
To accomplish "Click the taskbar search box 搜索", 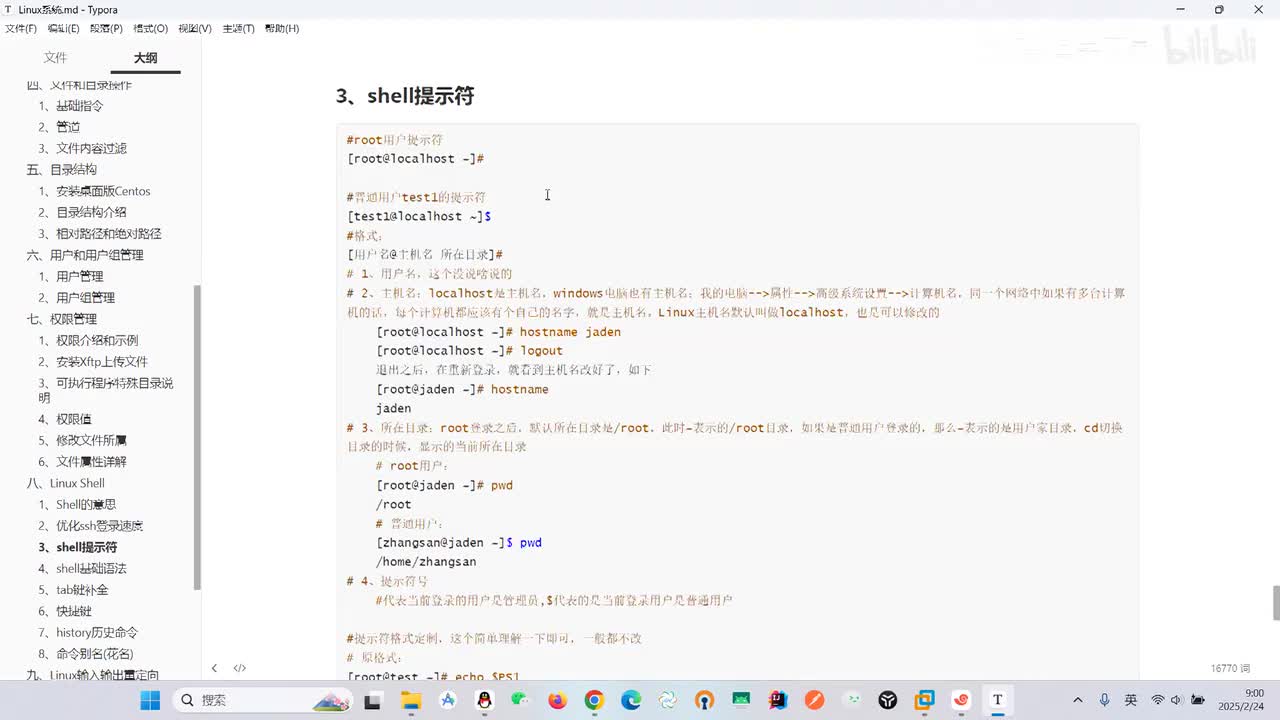I will (264, 700).
